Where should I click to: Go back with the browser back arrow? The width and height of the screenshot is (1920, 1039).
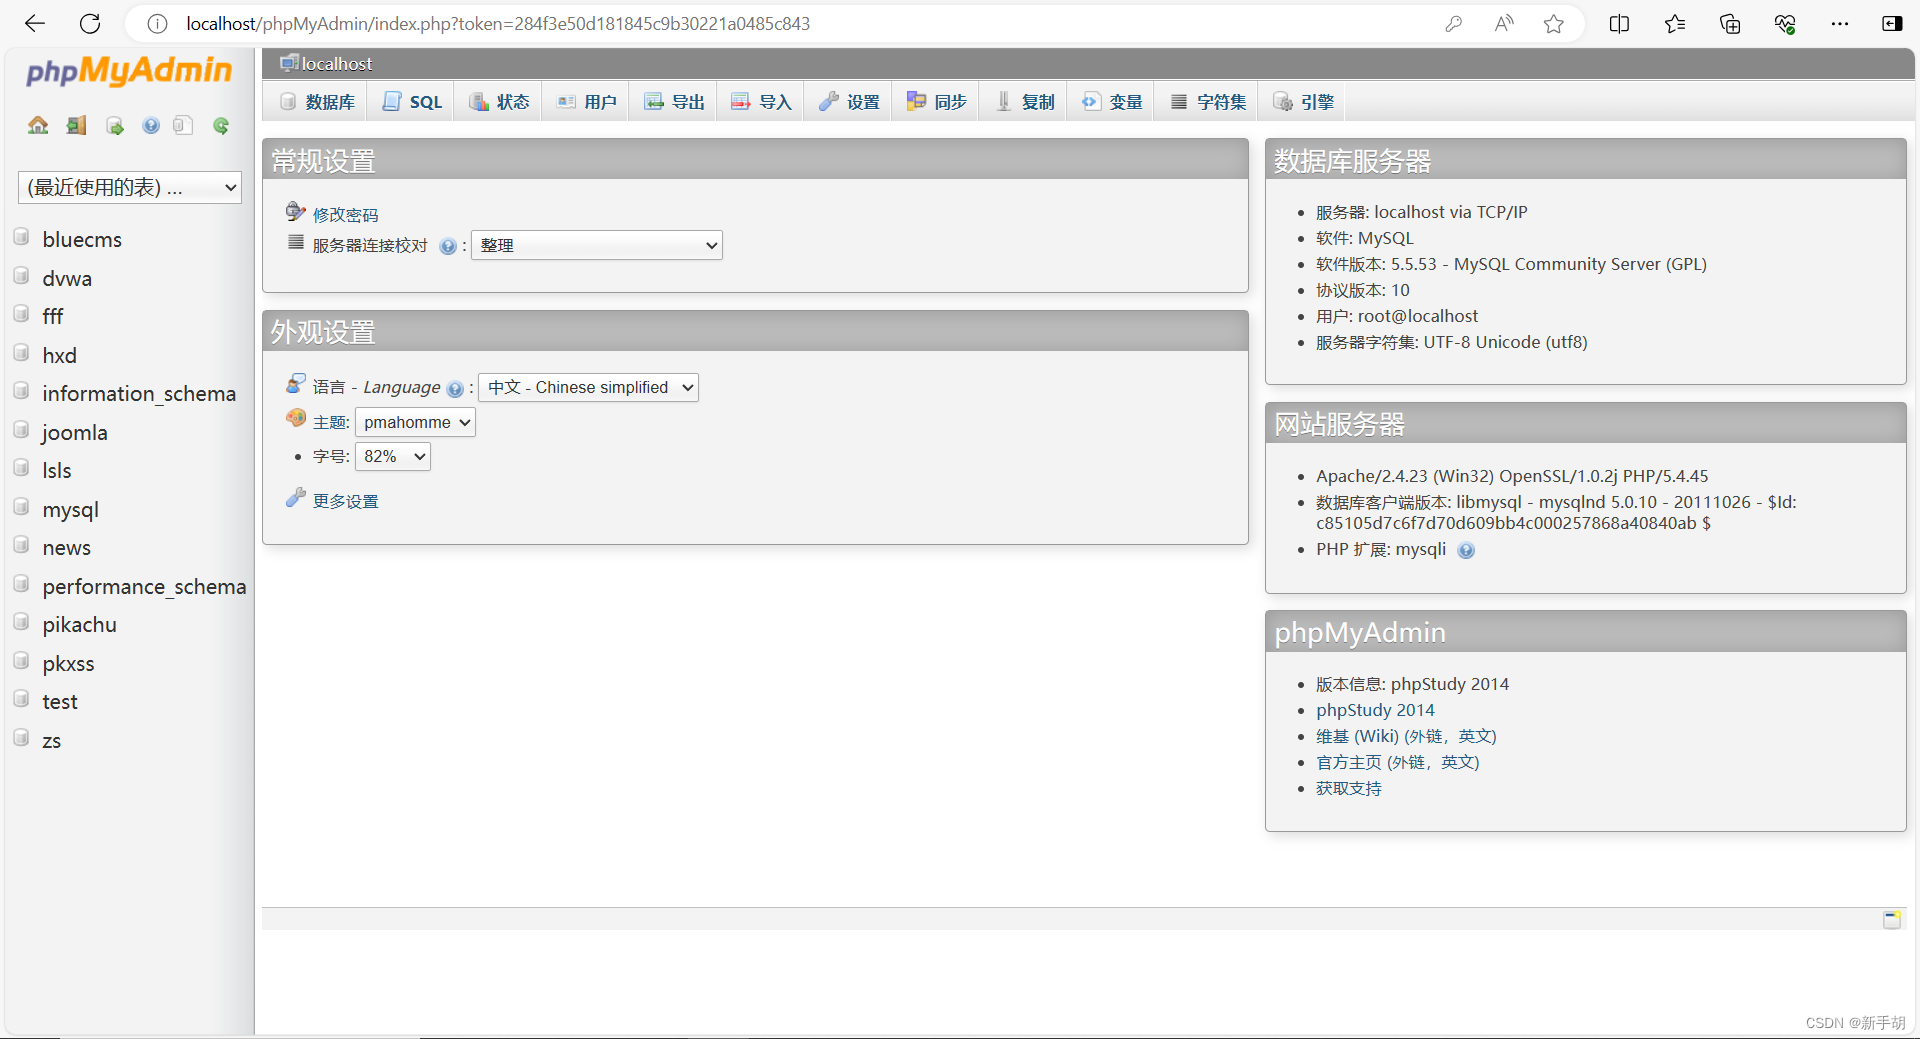tap(35, 23)
